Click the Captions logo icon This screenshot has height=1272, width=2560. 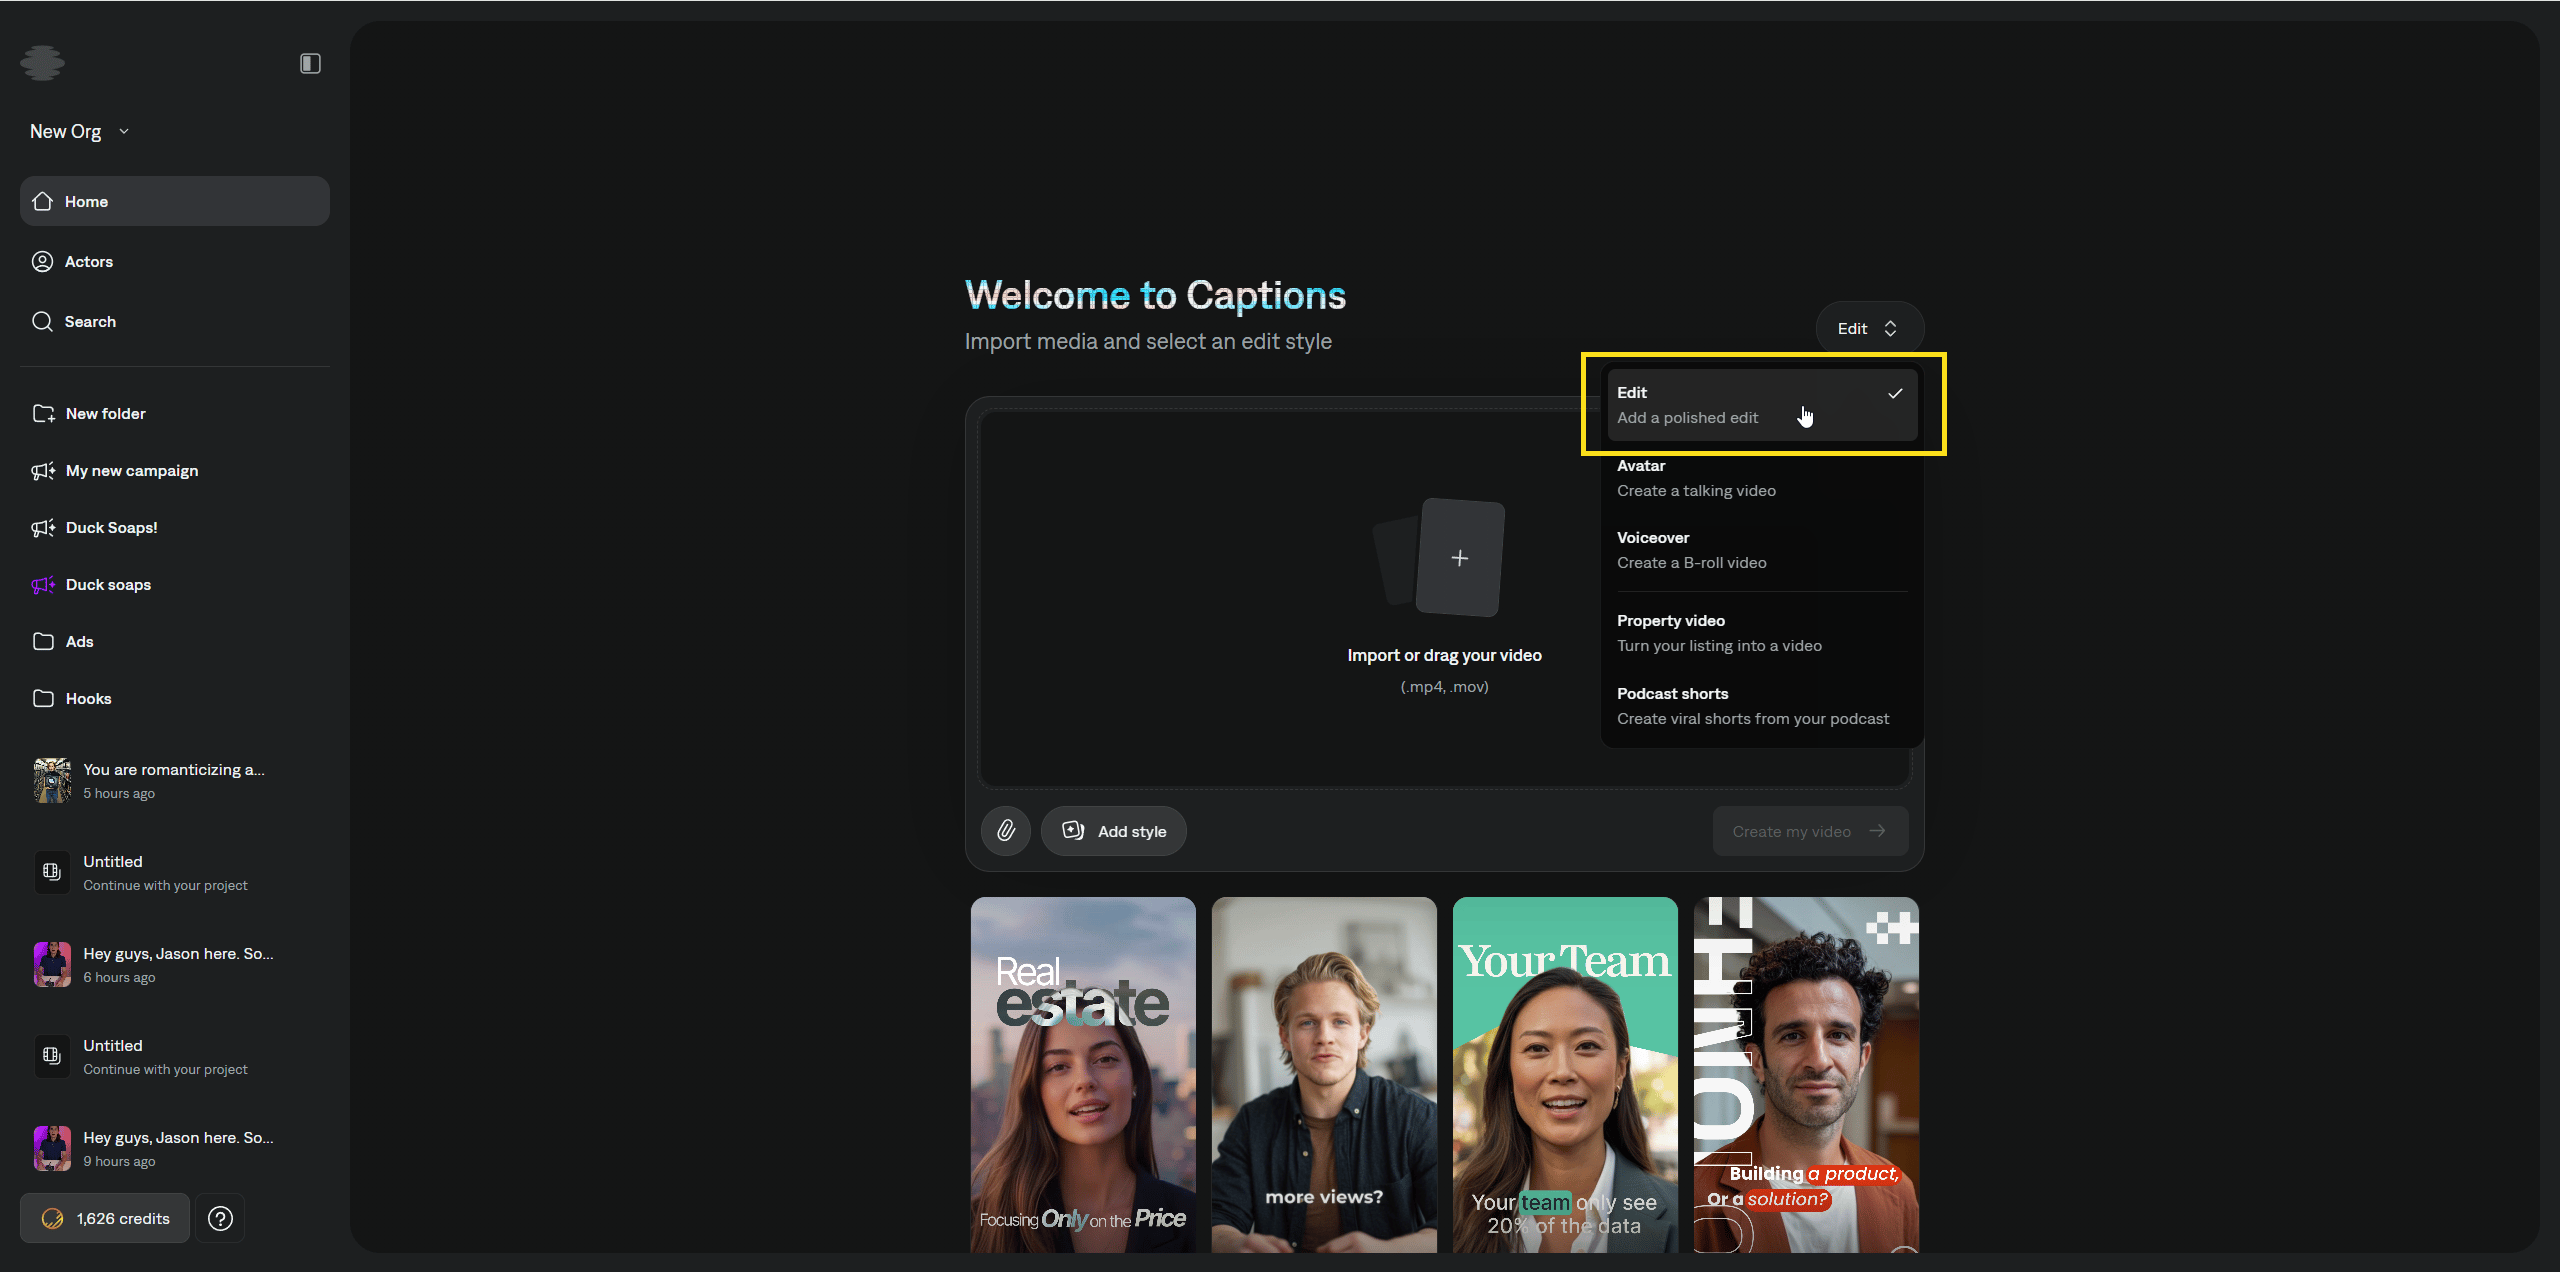coord(42,63)
